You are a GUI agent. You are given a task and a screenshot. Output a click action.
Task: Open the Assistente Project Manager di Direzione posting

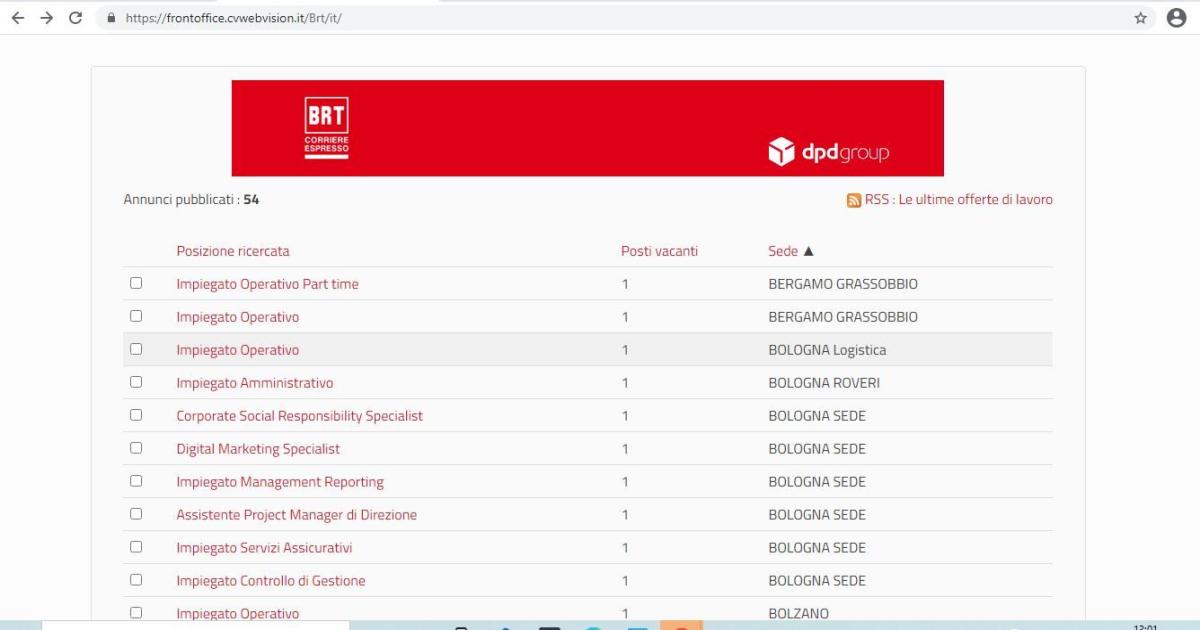pos(296,515)
